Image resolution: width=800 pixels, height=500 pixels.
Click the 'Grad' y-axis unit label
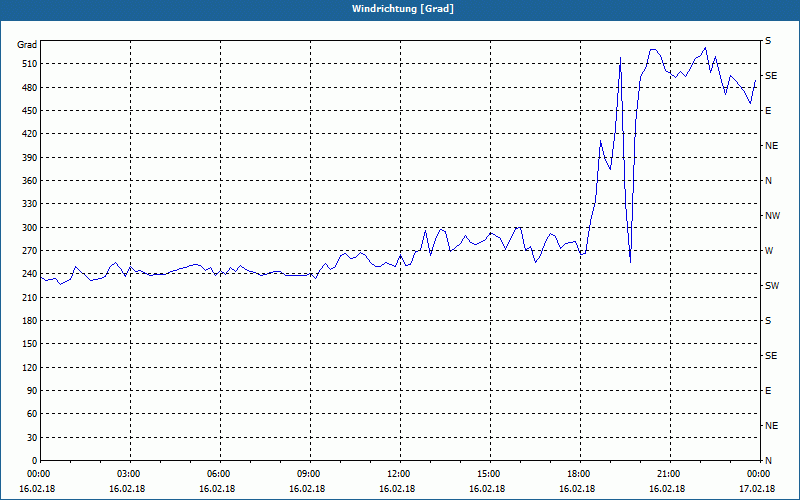click(x=27, y=45)
